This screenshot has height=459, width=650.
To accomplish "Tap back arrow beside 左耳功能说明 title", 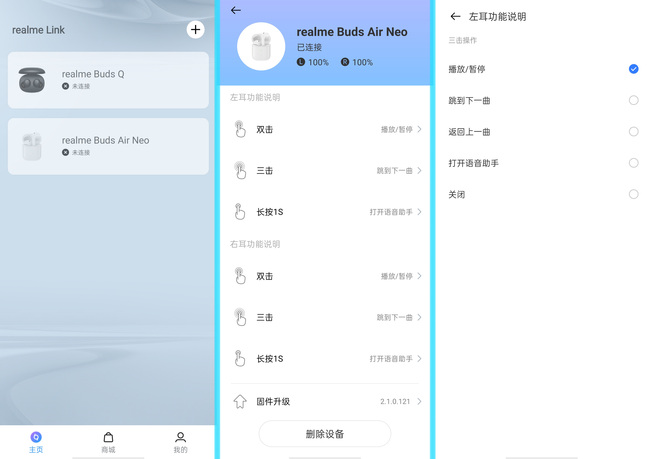I will point(455,16).
